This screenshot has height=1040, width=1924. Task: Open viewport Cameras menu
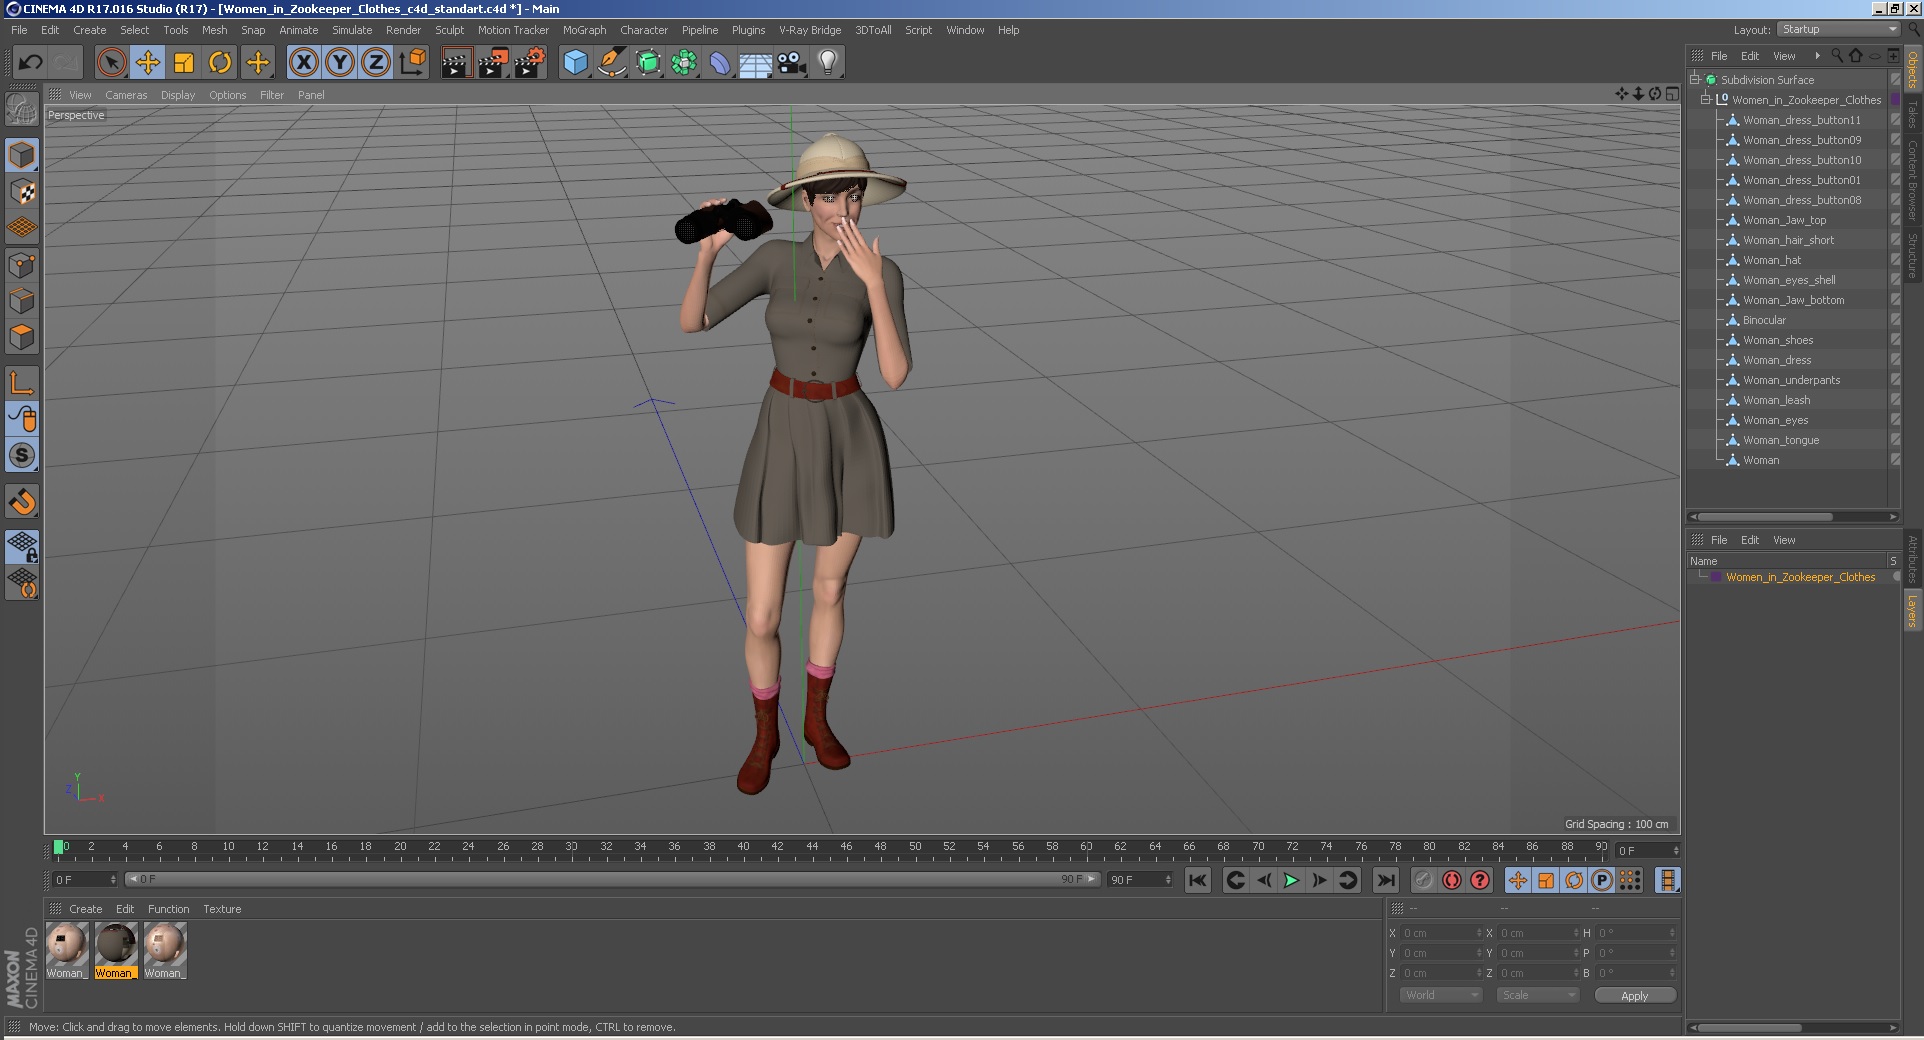pos(126,95)
